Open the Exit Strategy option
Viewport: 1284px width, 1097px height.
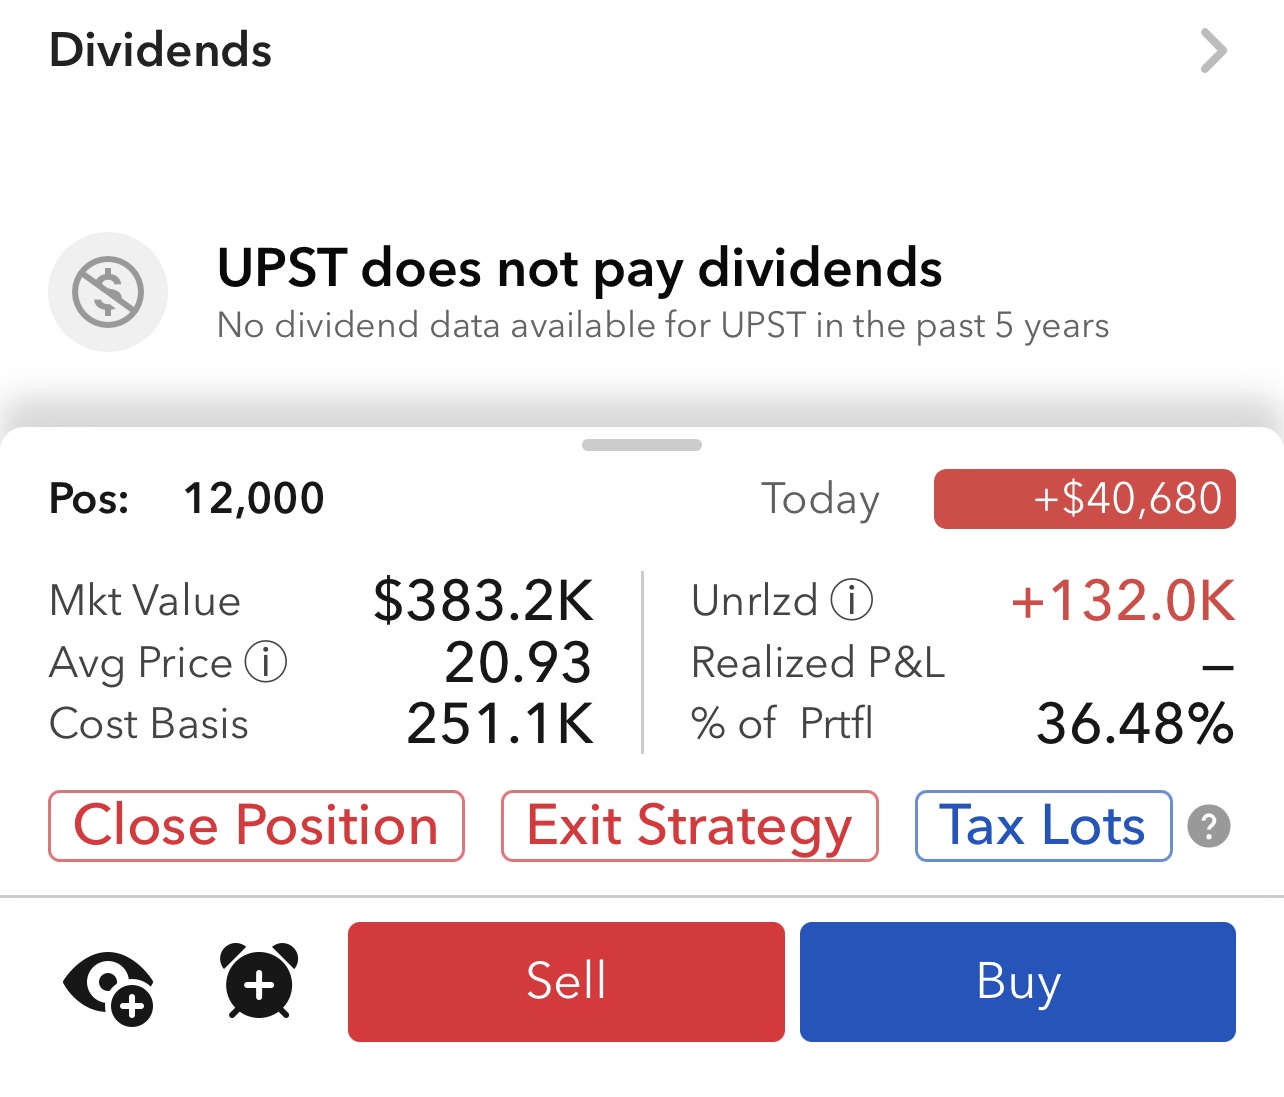tap(689, 826)
